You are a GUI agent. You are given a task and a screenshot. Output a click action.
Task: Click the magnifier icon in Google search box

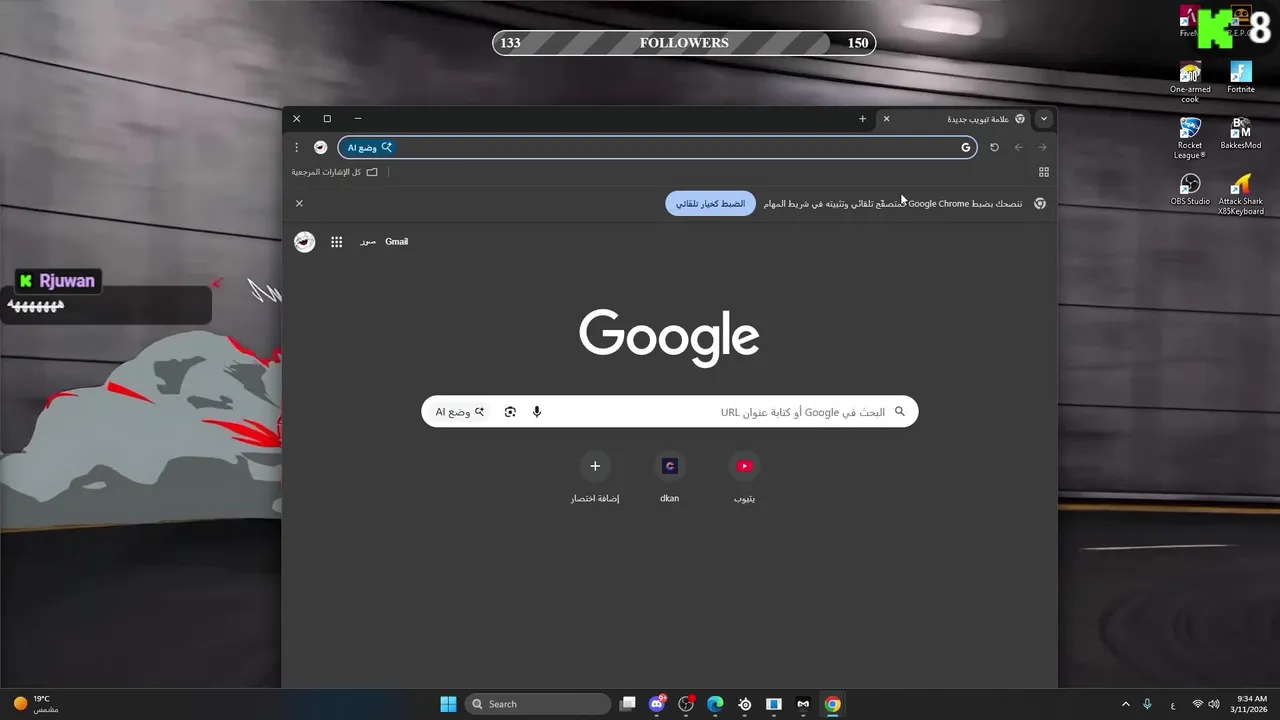tap(899, 412)
